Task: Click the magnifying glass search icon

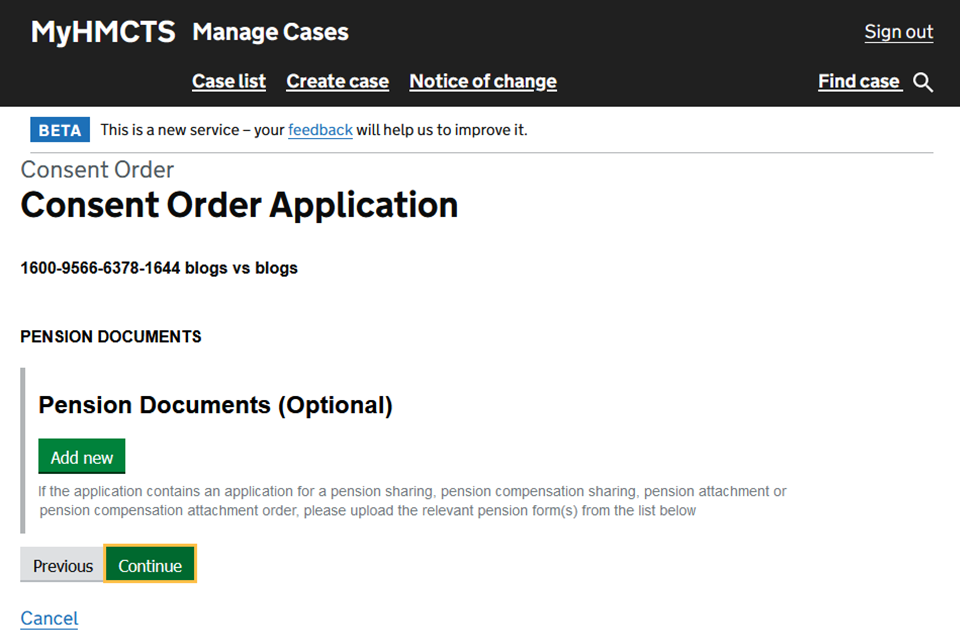Action: pyautogui.click(x=923, y=82)
